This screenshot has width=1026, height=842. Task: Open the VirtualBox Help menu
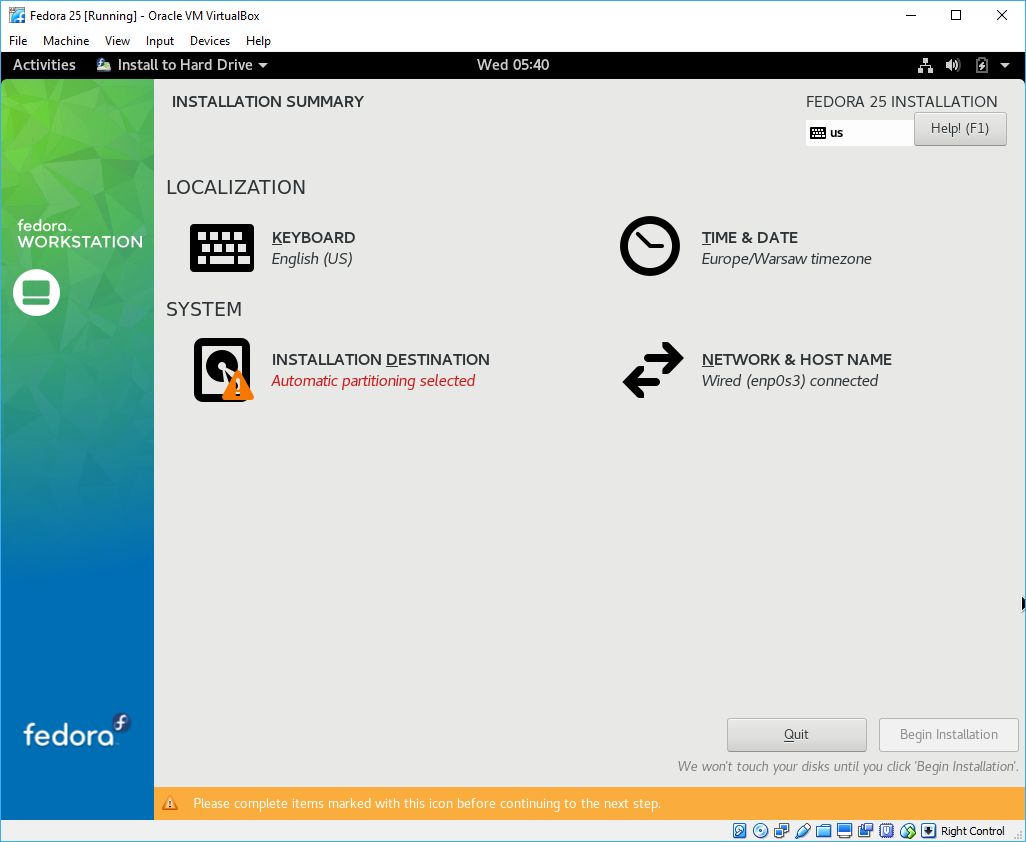coord(258,41)
